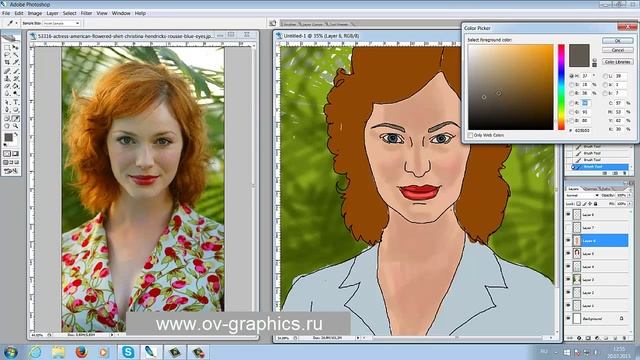Click the vertical hue slider in Color Picker
This screenshot has width=640, height=360.
[x=561, y=87]
